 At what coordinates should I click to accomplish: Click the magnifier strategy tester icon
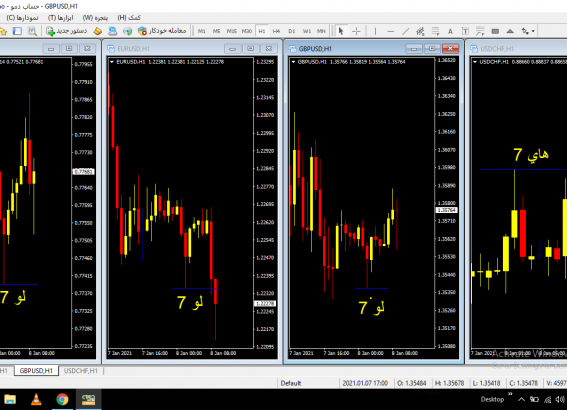click(x=32, y=31)
